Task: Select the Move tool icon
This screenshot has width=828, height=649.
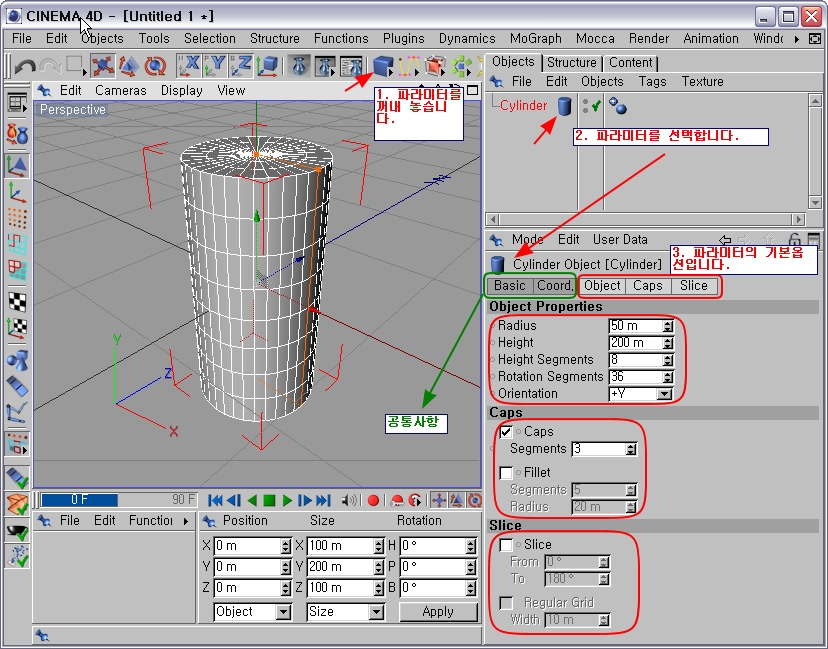Action: pyautogui.click(x=102, y=66)
